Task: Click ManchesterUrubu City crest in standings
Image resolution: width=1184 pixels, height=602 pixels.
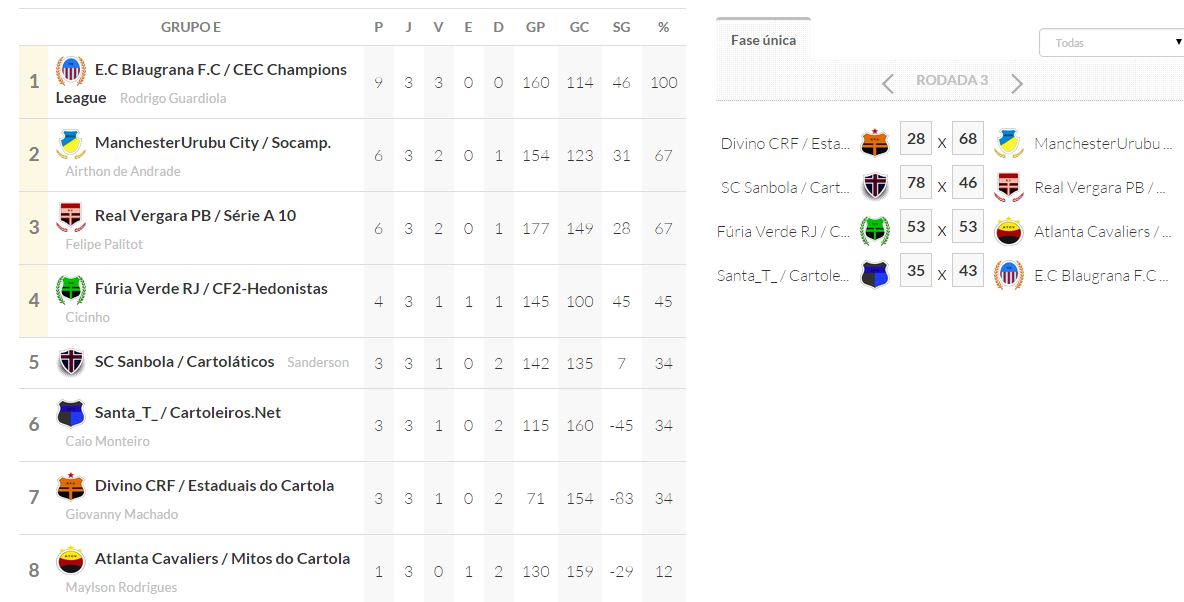Action: [x=71, y=144]
